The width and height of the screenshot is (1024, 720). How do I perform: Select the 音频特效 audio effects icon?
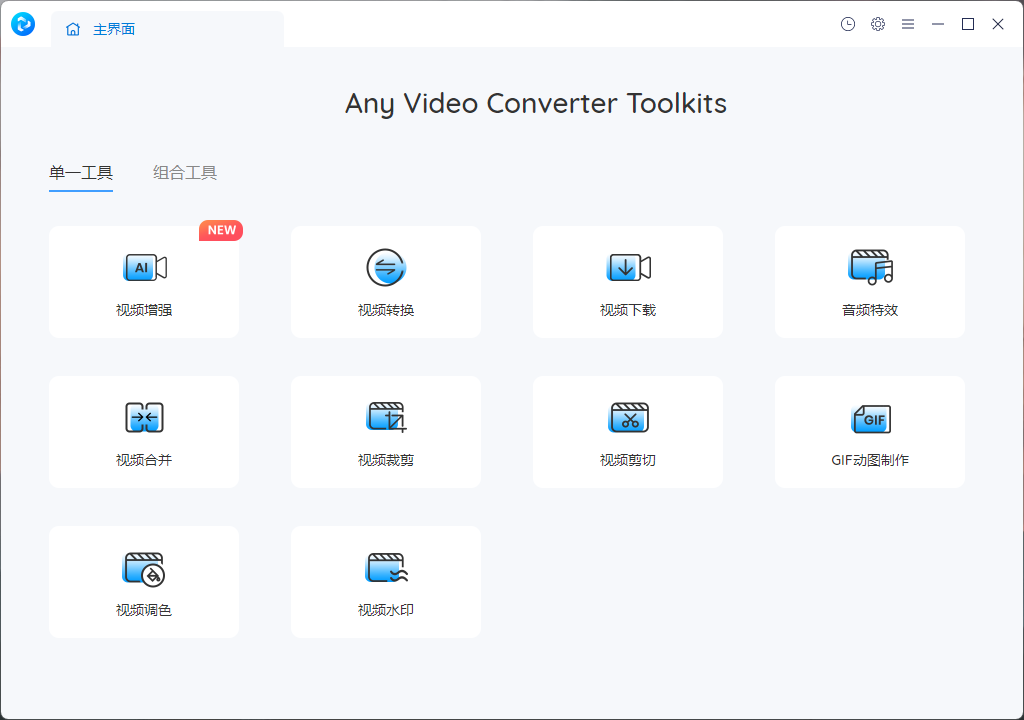pyautogui.click(x=871, y=267)
